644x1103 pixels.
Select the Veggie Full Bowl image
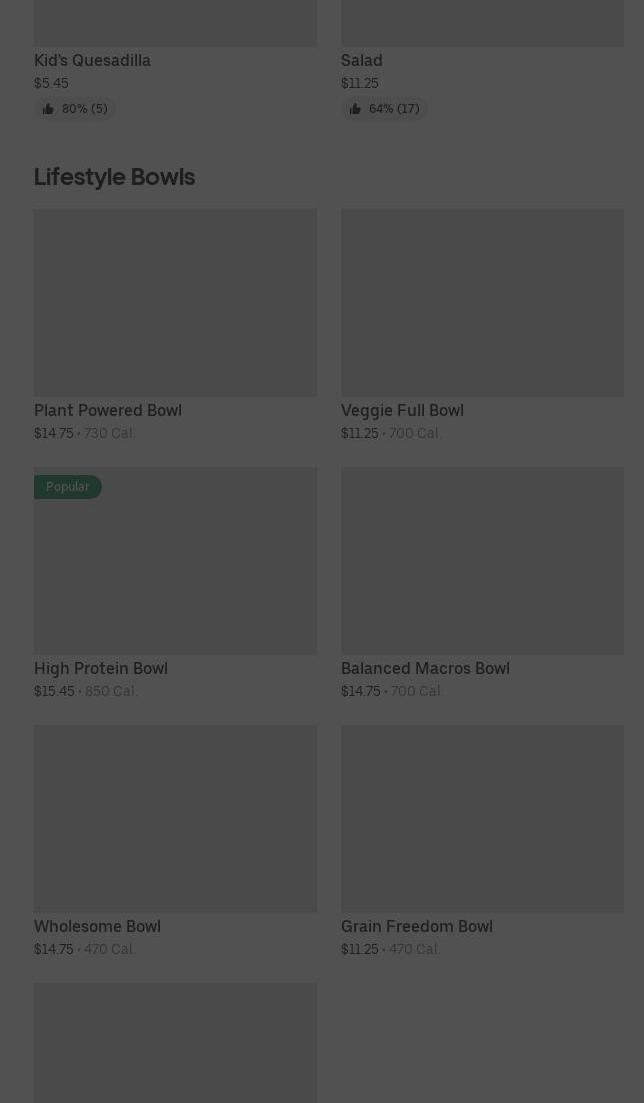point(482,302)
